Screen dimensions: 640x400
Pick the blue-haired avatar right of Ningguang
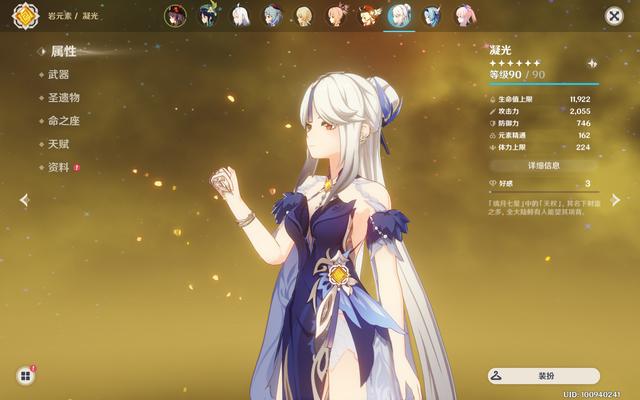pyautogui.click(x=432, y=16)
